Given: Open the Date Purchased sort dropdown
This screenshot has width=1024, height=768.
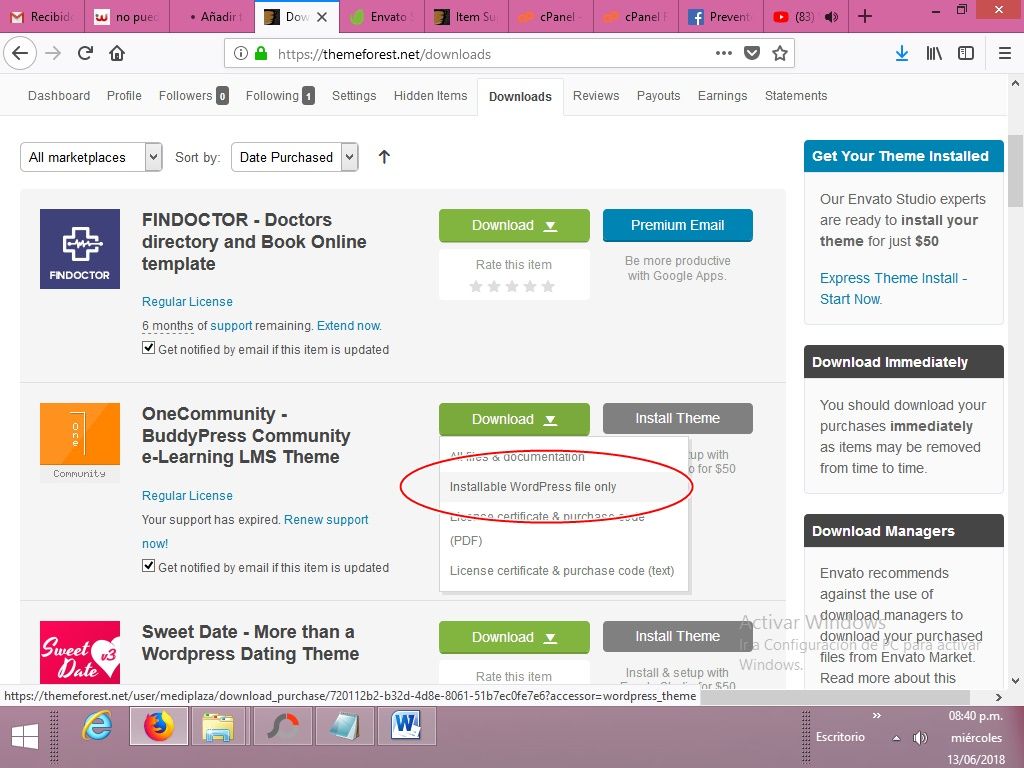Looking at the screenshot, I should [x=295, y=157].
